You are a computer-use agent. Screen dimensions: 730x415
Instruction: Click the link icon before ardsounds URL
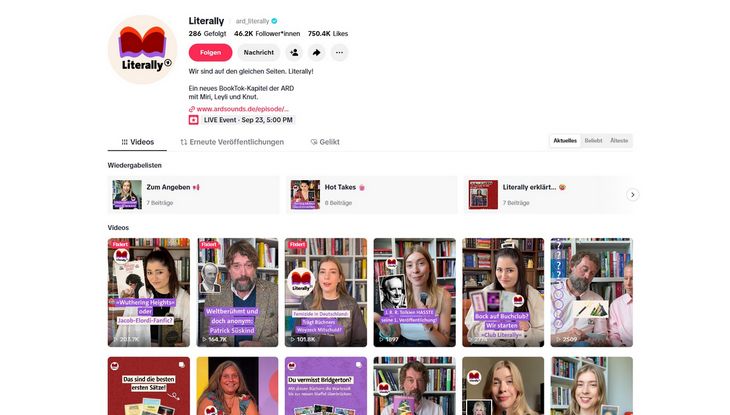pos(191,109)
